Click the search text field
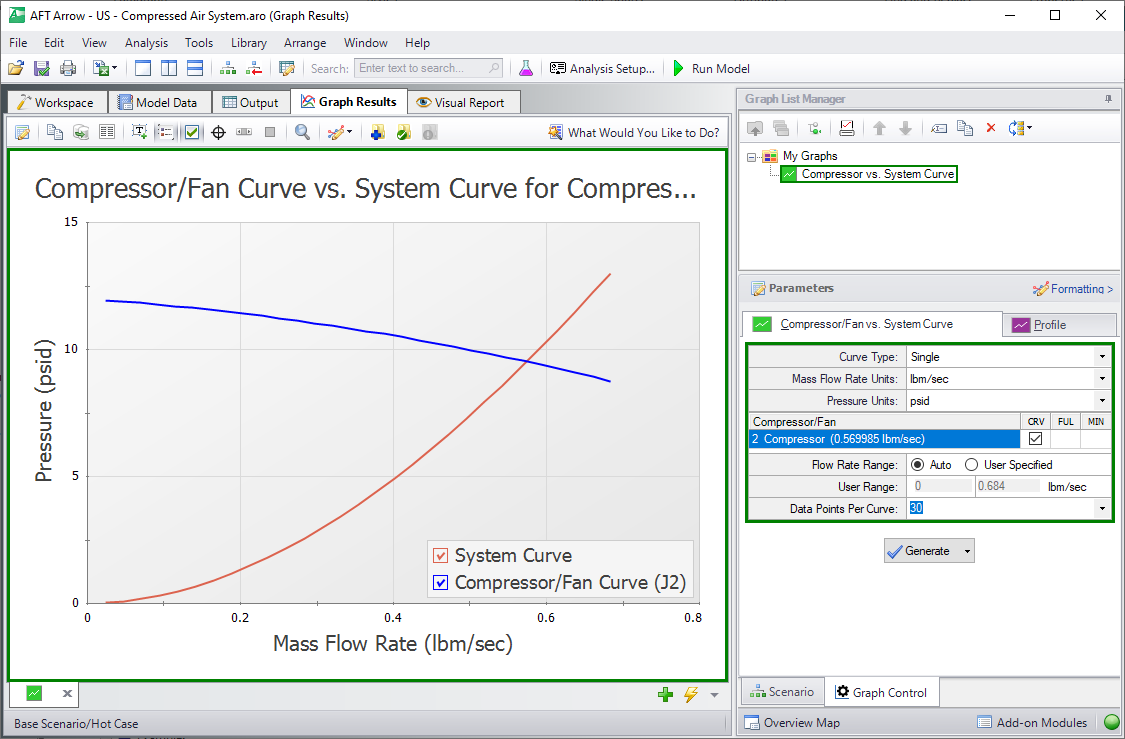This screenshot has width=1125, height=739. pyautogui.click(x=428, y=68)
